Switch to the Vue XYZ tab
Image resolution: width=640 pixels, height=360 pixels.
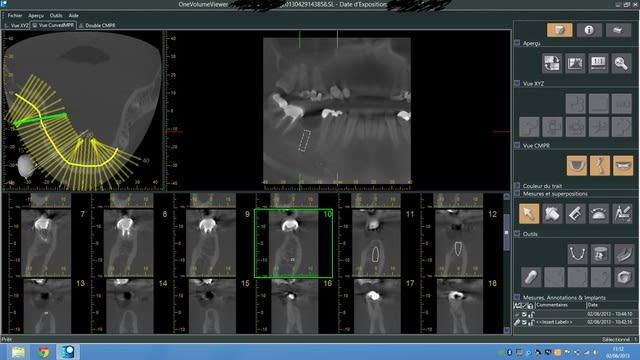[x=16, y=25]
